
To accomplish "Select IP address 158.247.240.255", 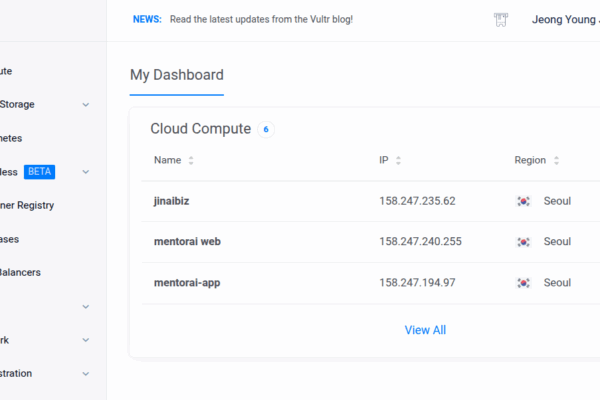I will (420, 242).
